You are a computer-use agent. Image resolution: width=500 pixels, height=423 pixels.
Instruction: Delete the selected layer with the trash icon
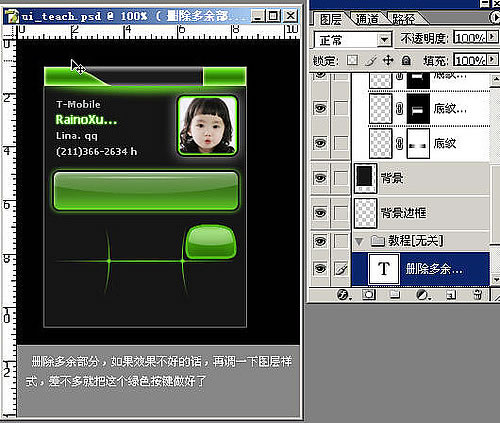point(477,295)
